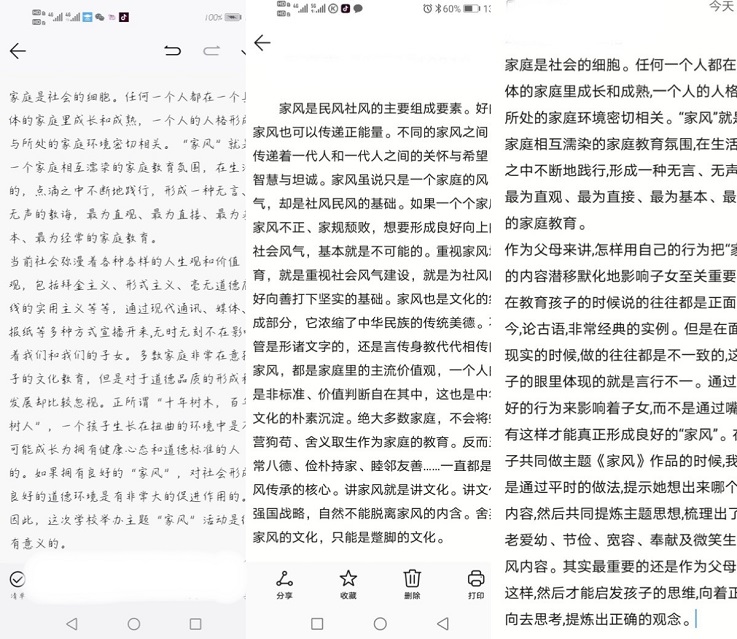
Task: Undo the last edit in handwritten note
Action: click(x=173, y=51)
